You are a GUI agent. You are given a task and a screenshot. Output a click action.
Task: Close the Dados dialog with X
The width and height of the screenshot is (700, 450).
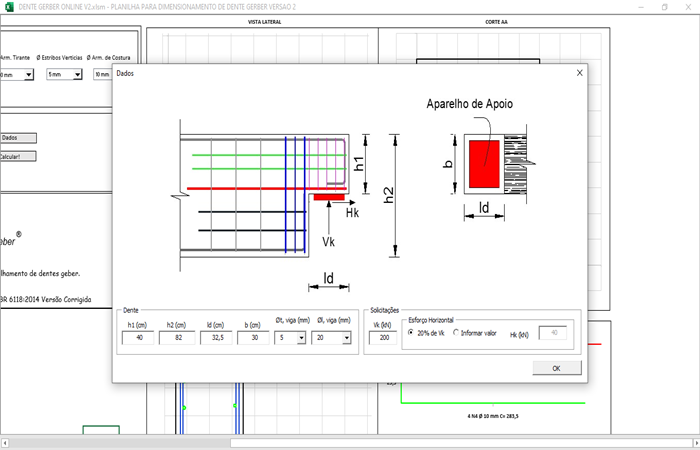click(x=577, y=73)
